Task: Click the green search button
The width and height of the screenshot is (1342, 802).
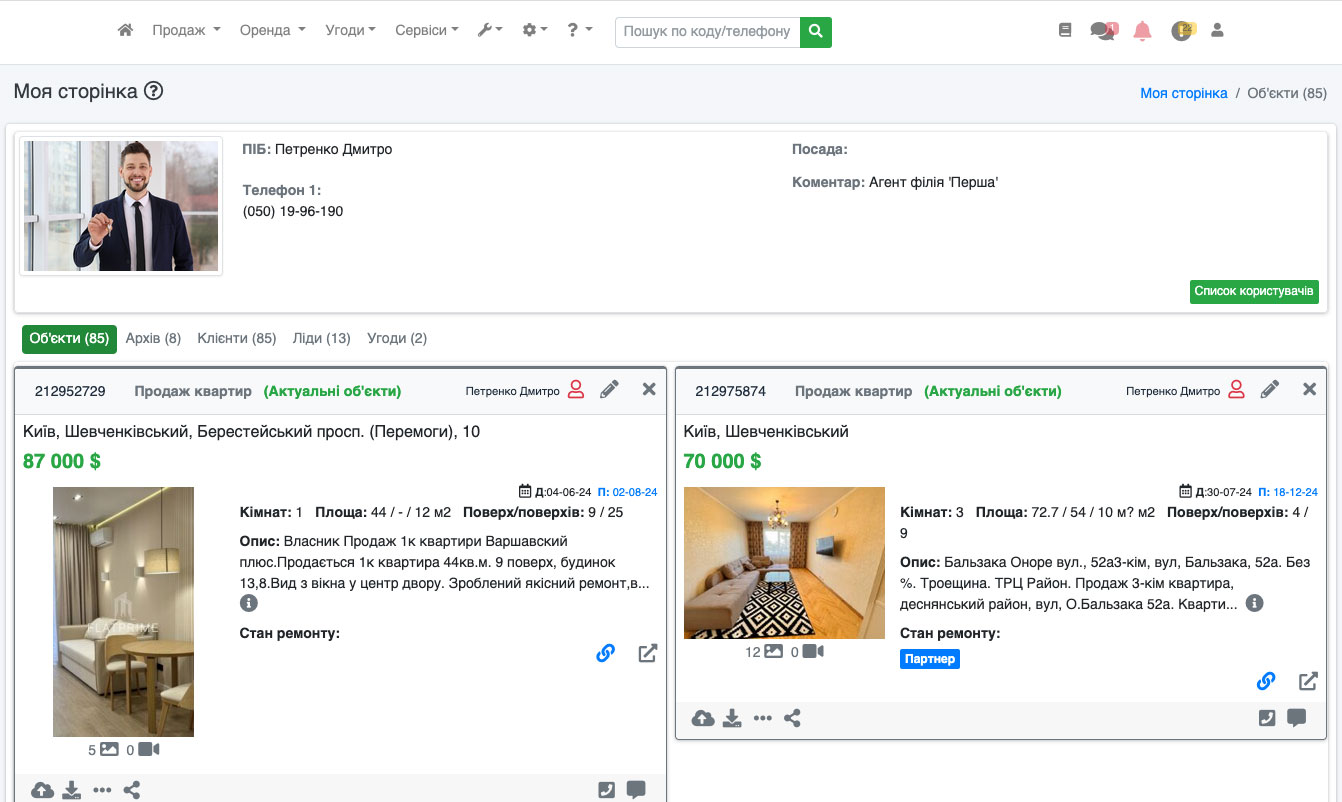Action: (816, 32)
